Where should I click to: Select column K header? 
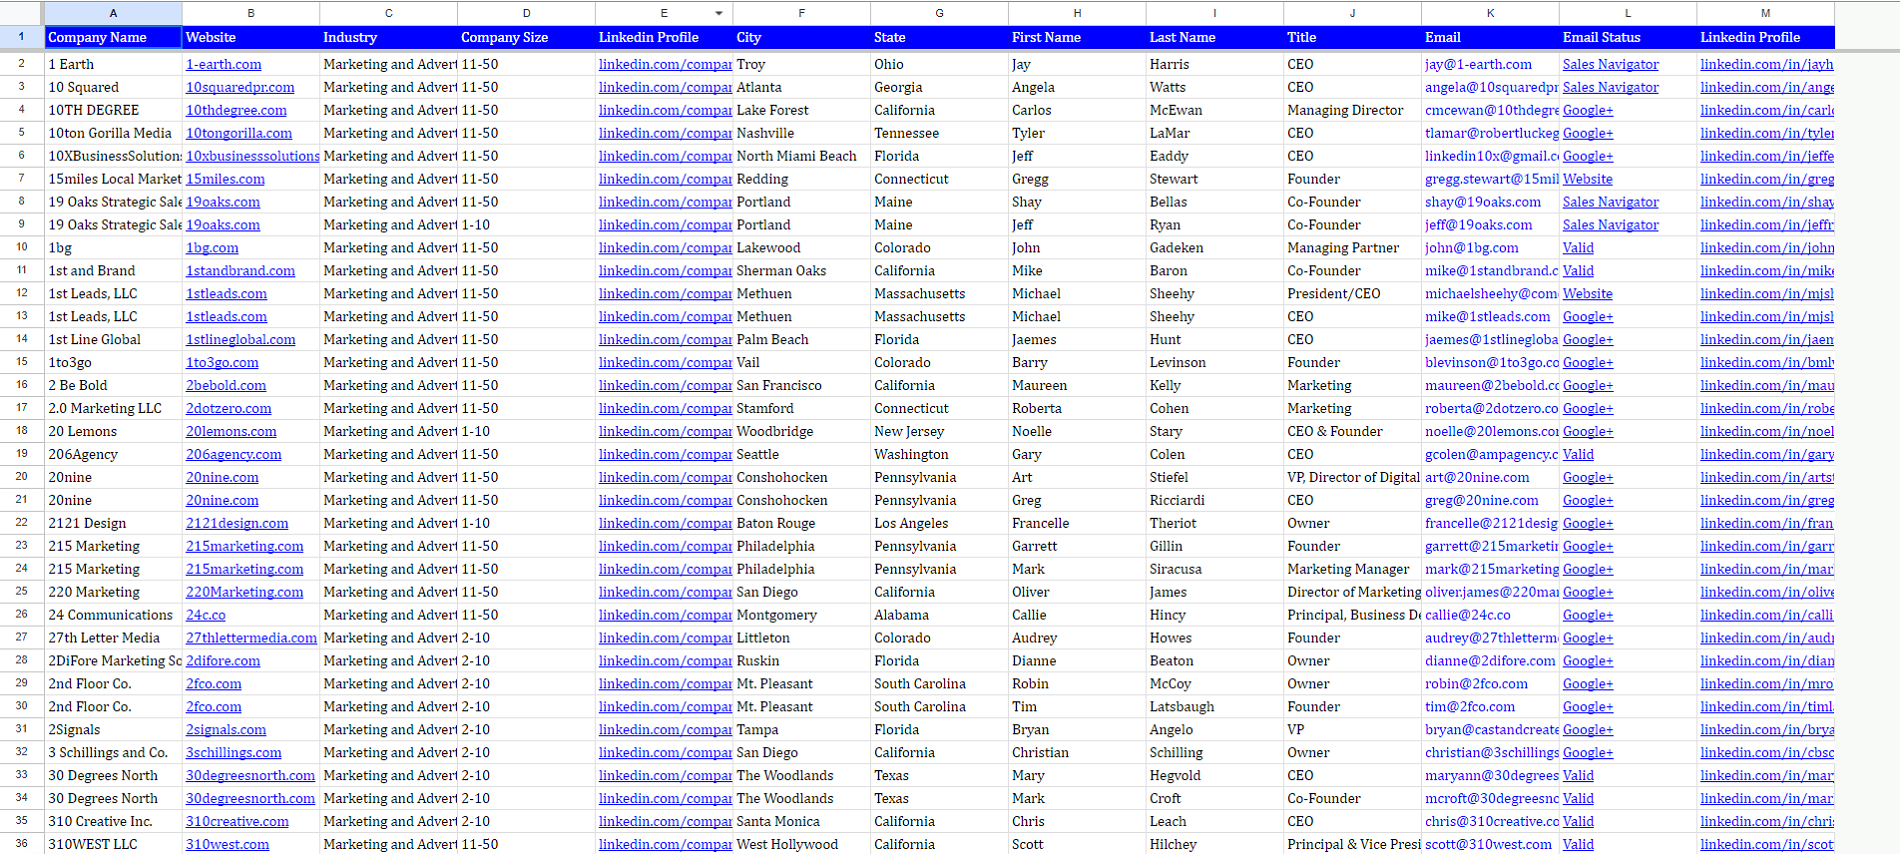[x=1490, y=13]
